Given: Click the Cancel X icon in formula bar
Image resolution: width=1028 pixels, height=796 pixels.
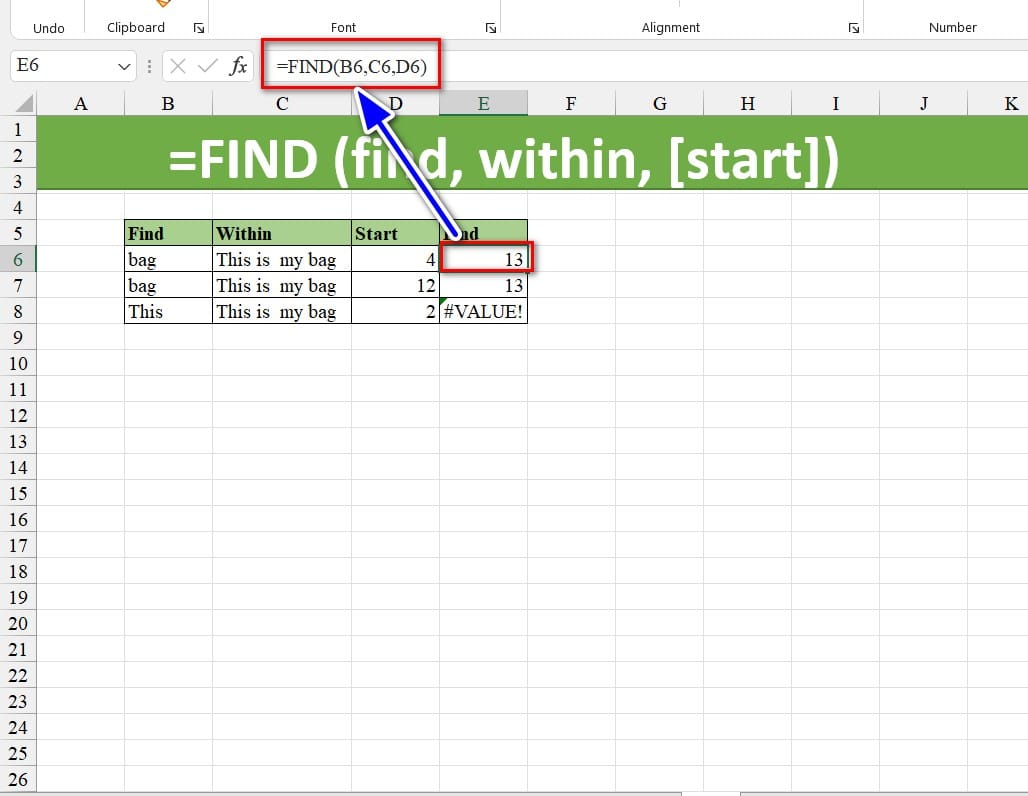Looking at the screenshot, I should coord(178,67).
